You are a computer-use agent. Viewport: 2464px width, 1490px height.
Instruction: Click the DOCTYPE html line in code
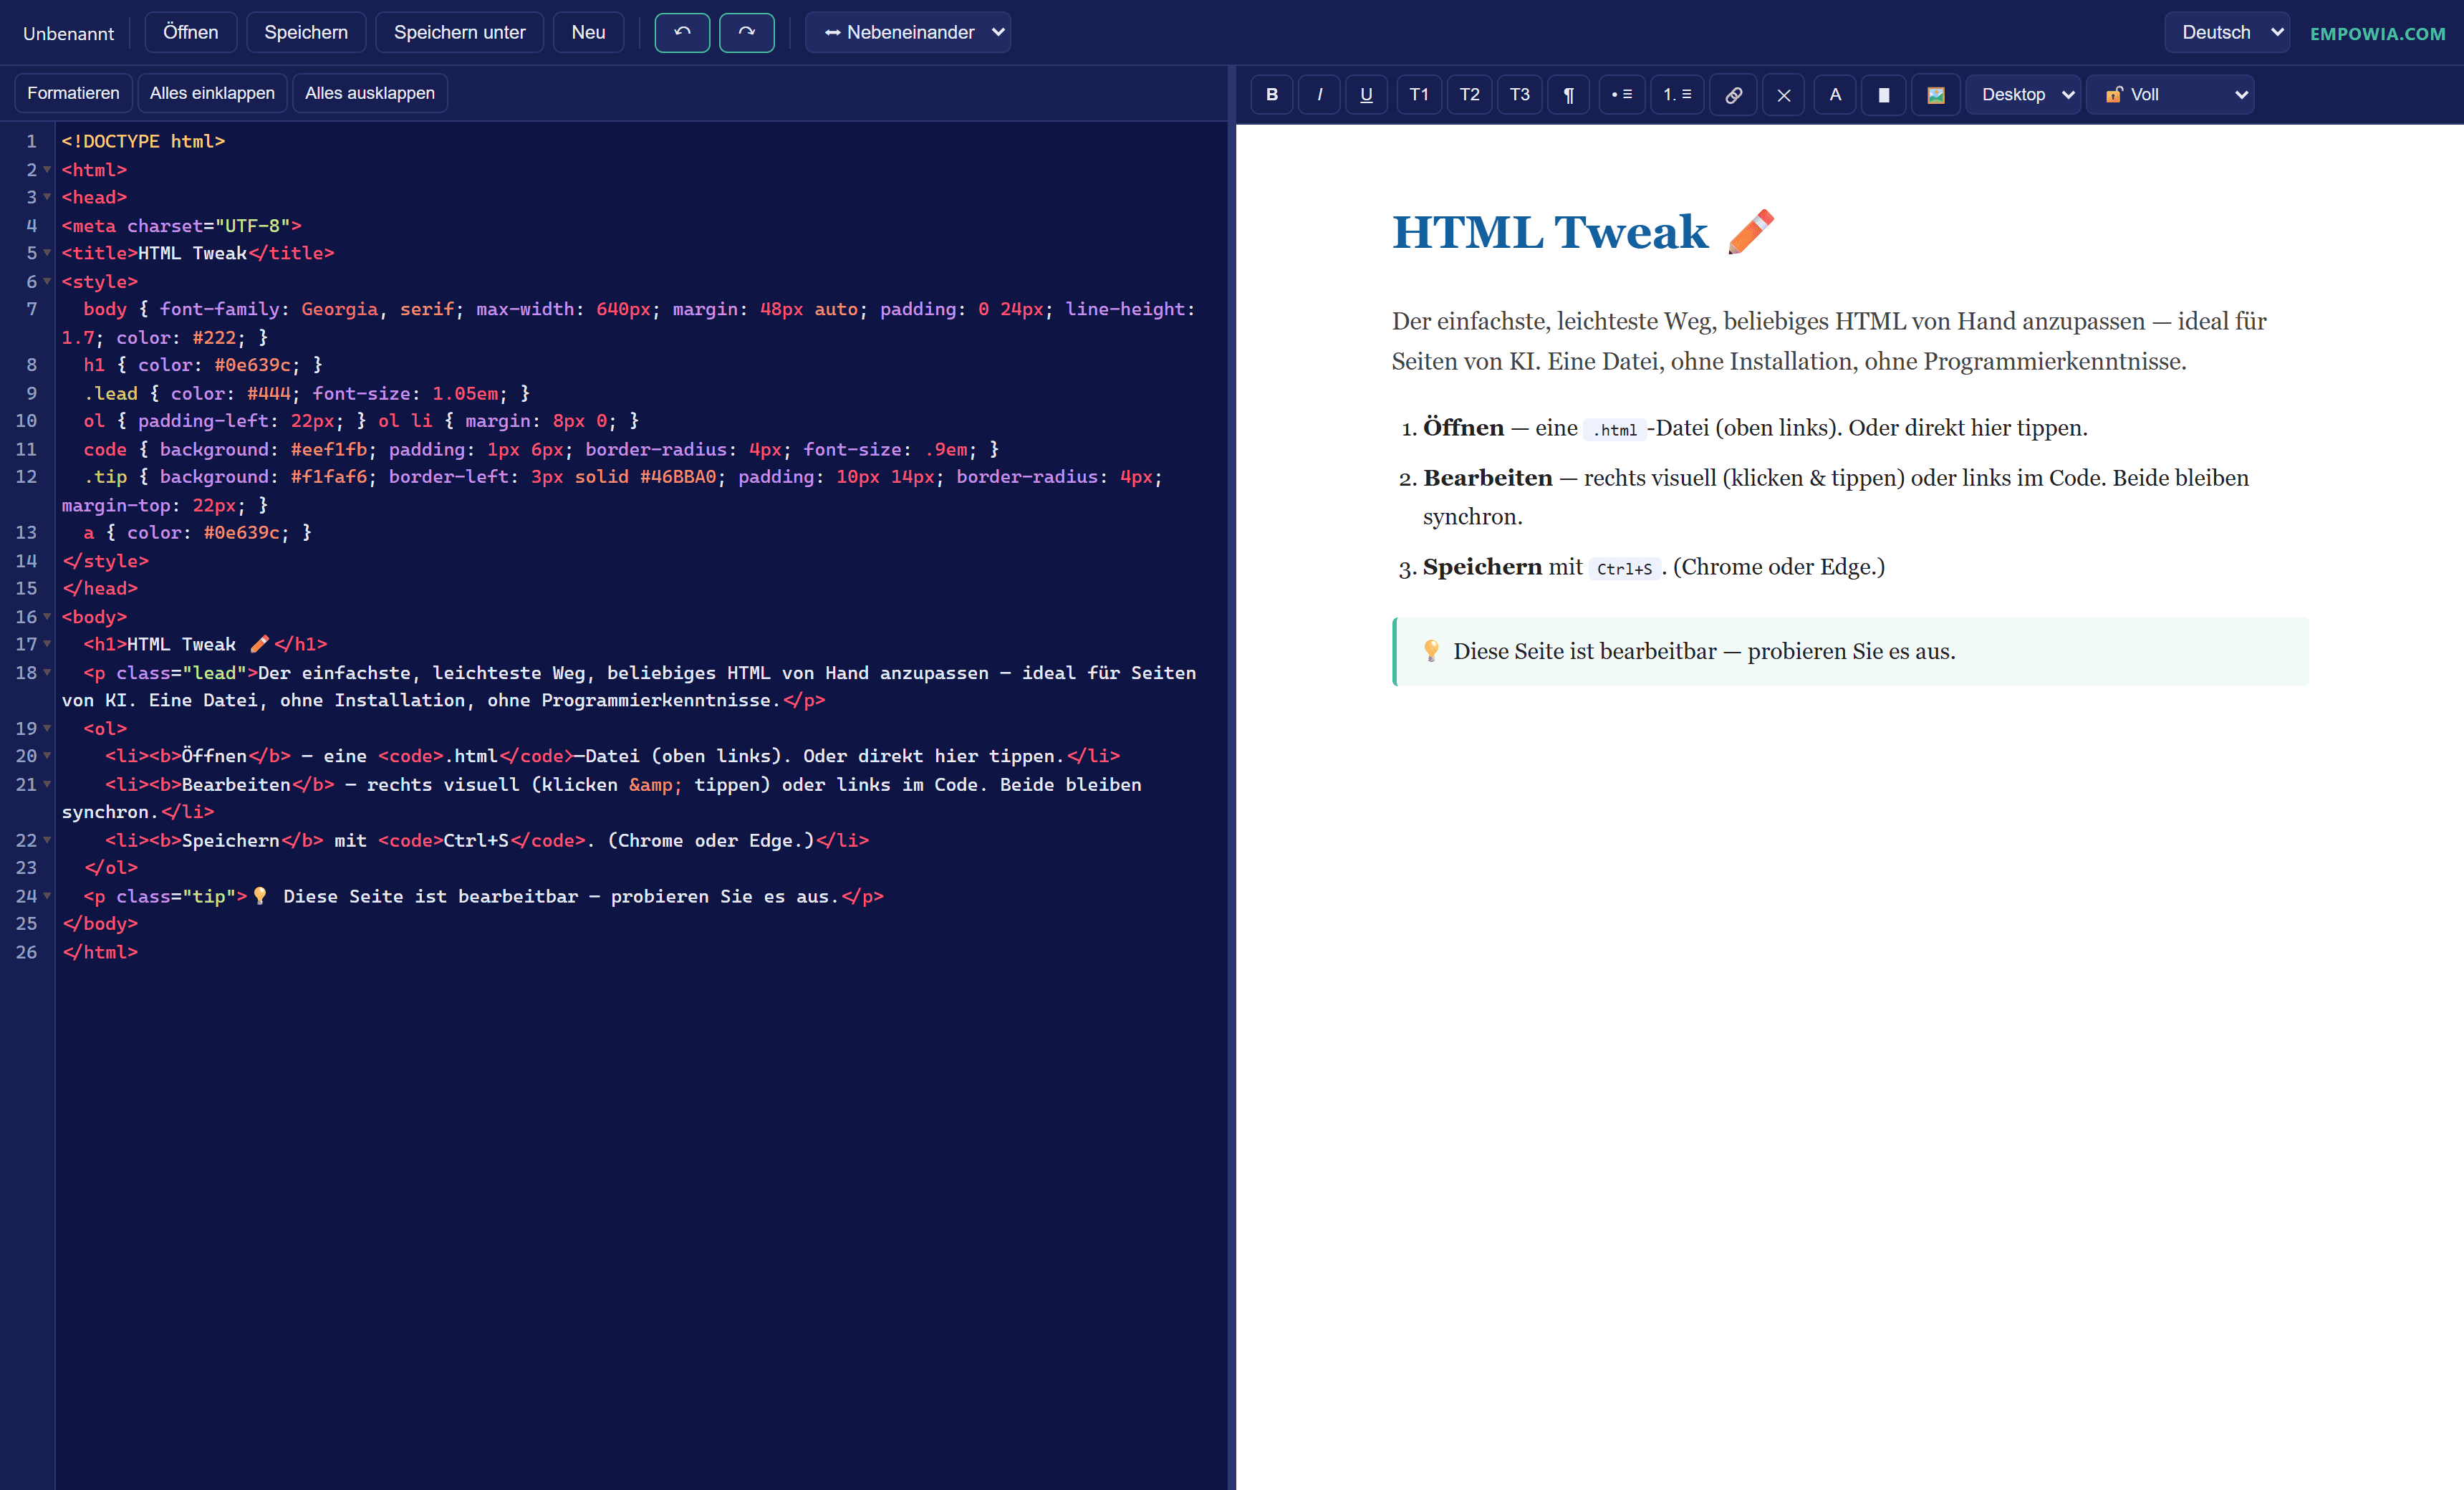click(x=143, y=141)
